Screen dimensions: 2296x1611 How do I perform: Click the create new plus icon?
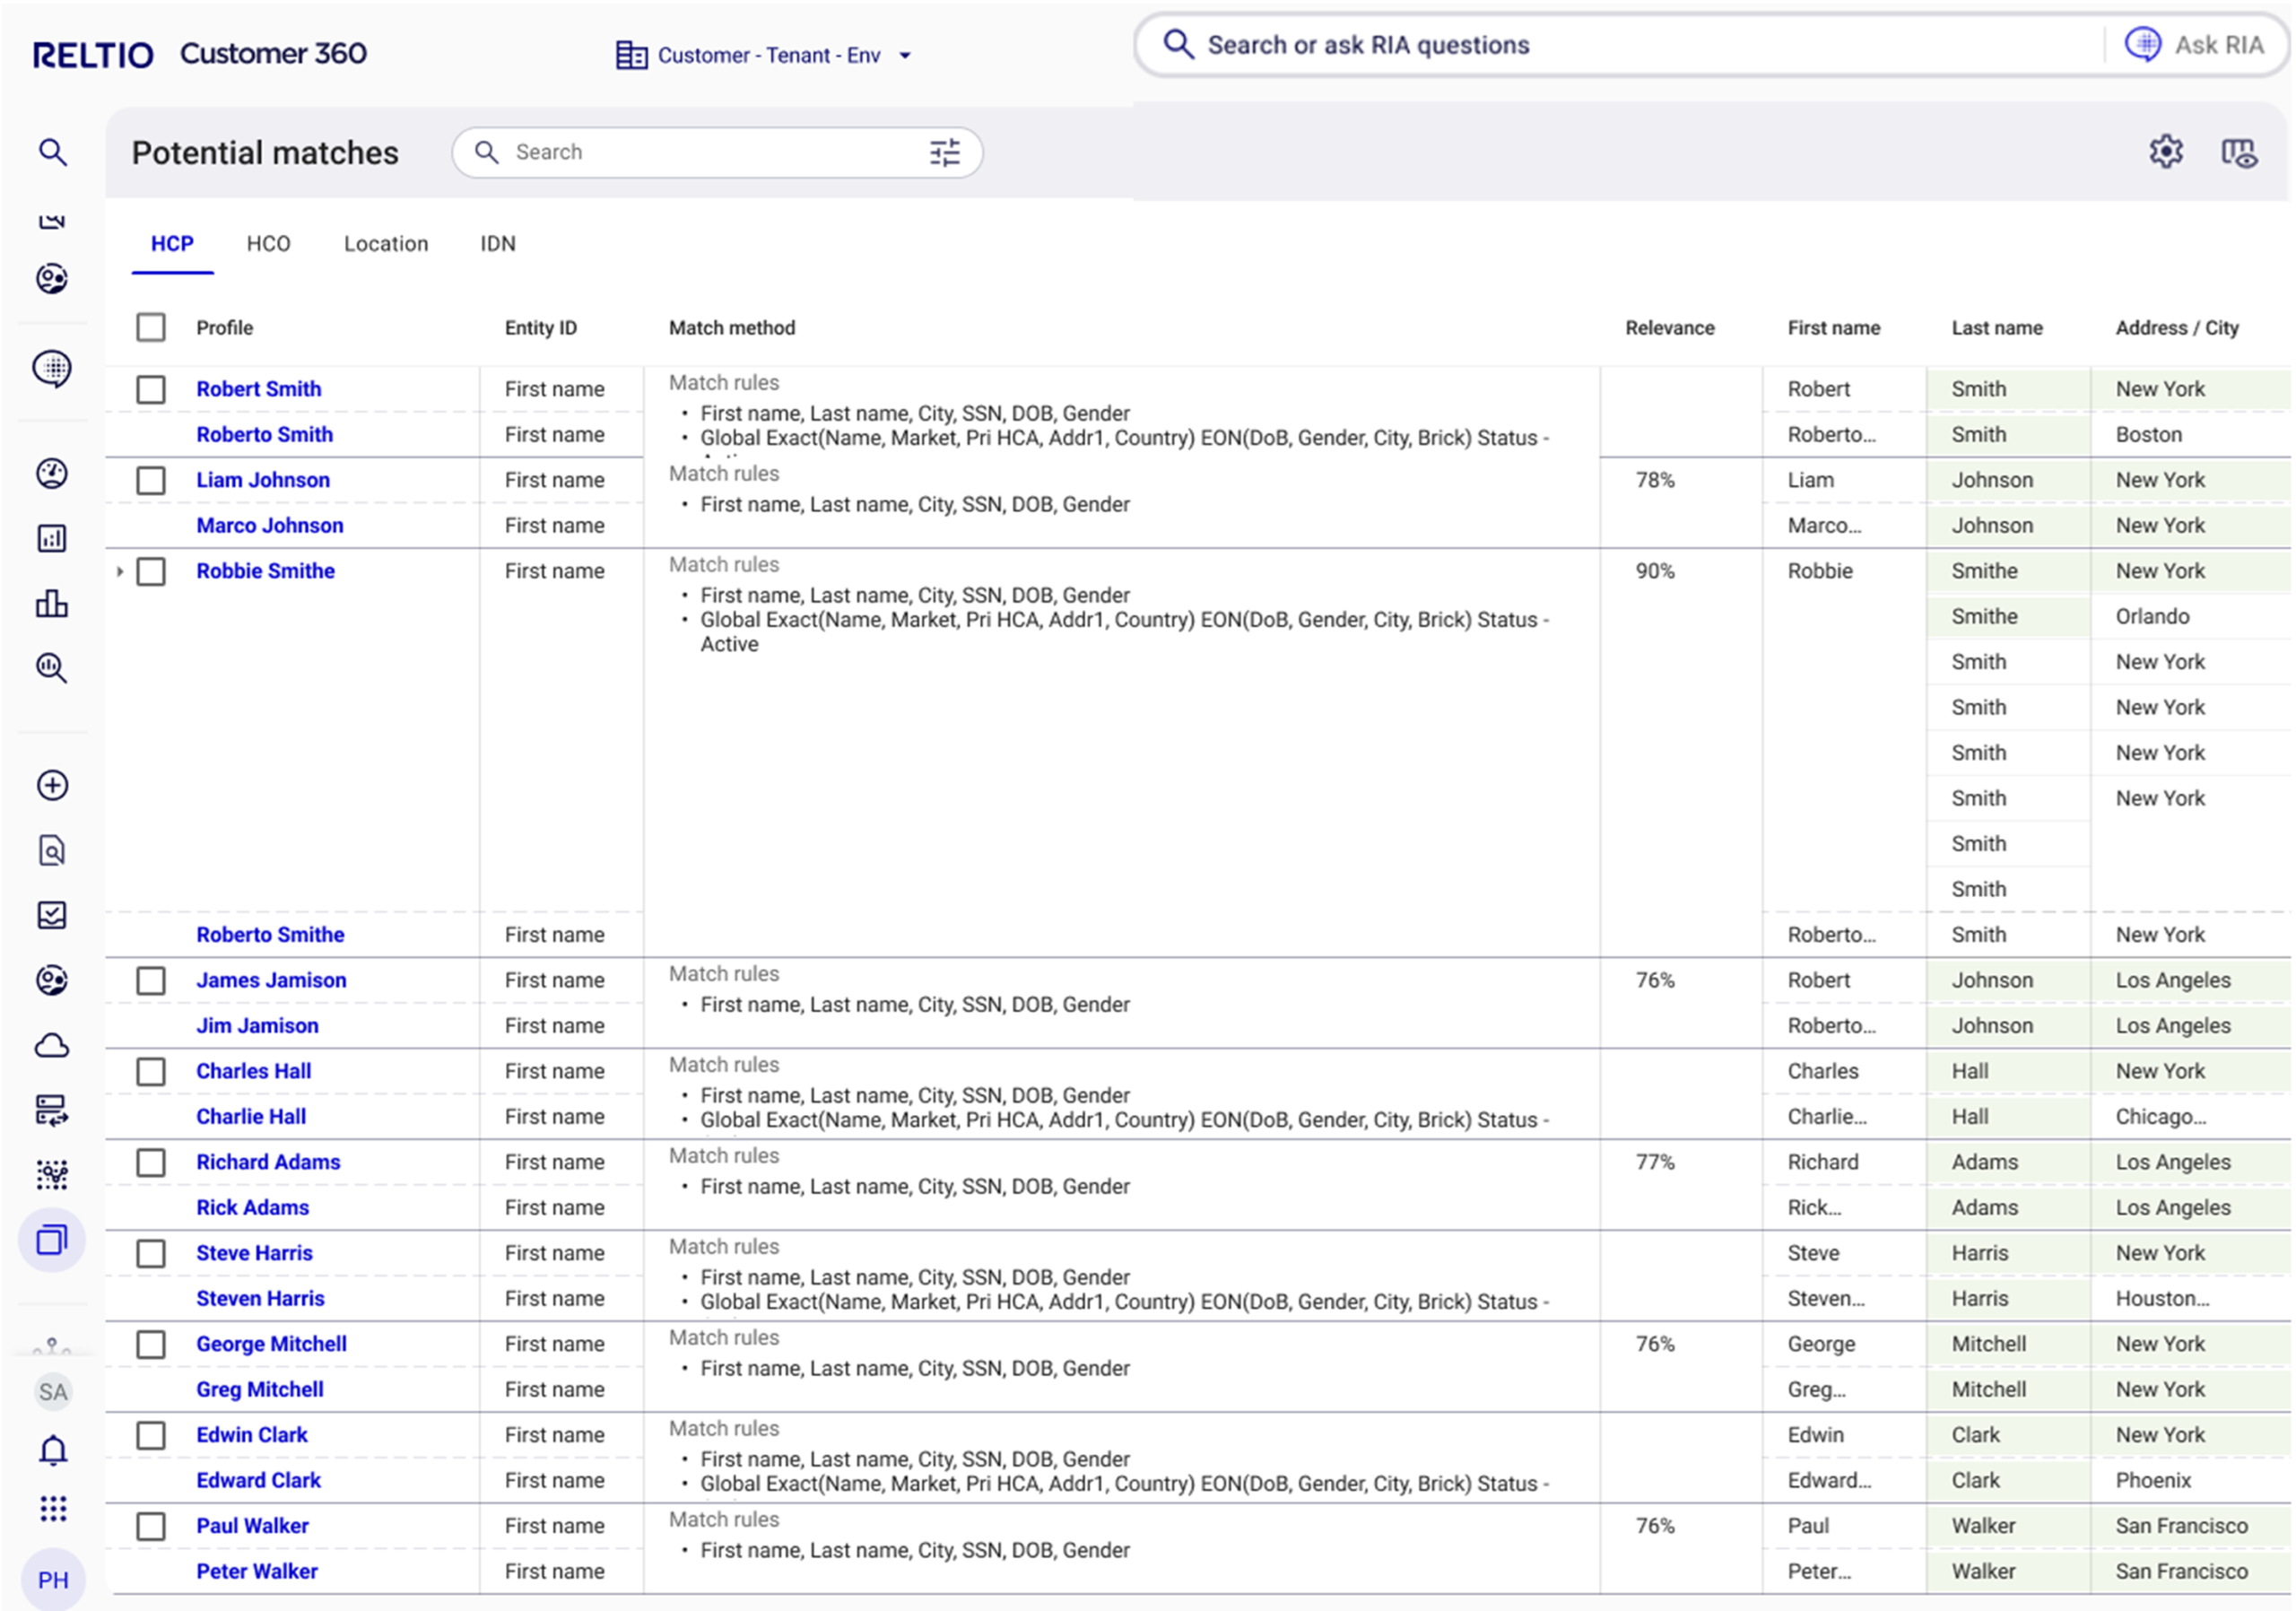point(52,785)
